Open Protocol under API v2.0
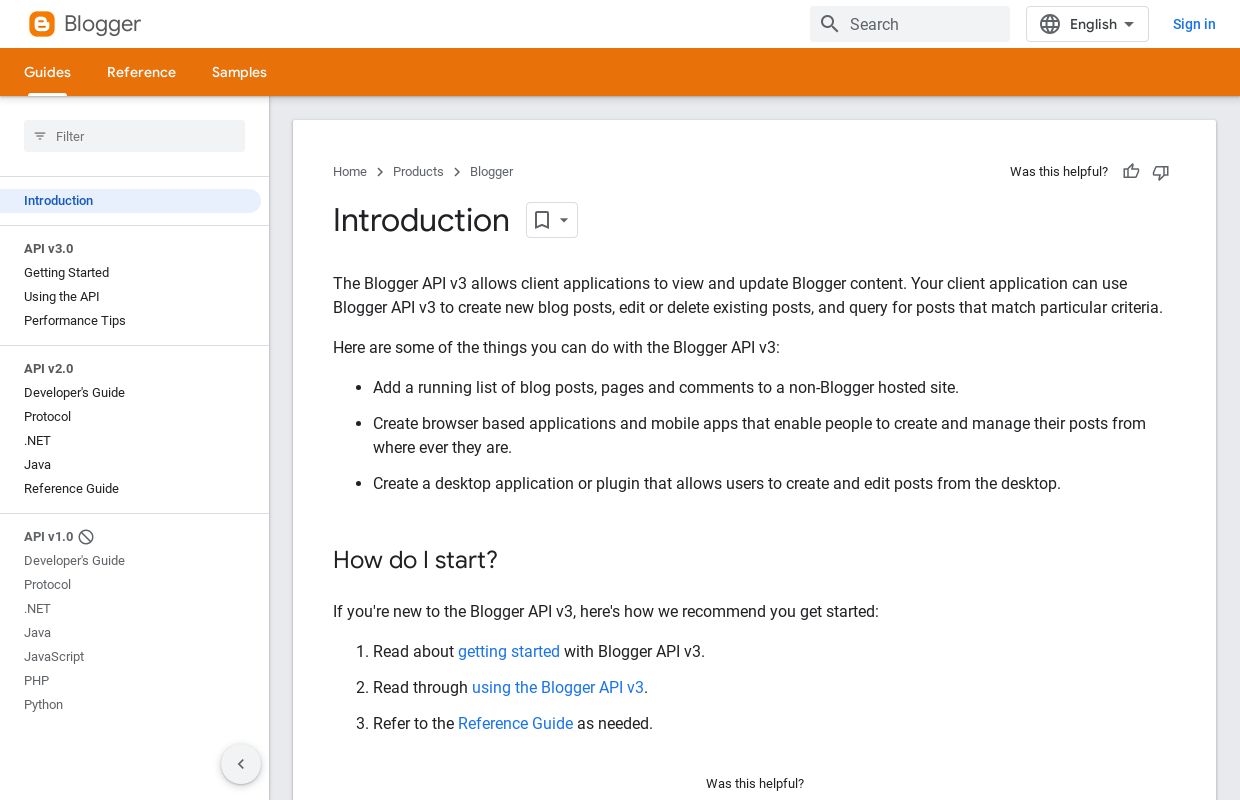This screenshot has width=1240, height=800. pyautogui.click(x=47, y=417)
